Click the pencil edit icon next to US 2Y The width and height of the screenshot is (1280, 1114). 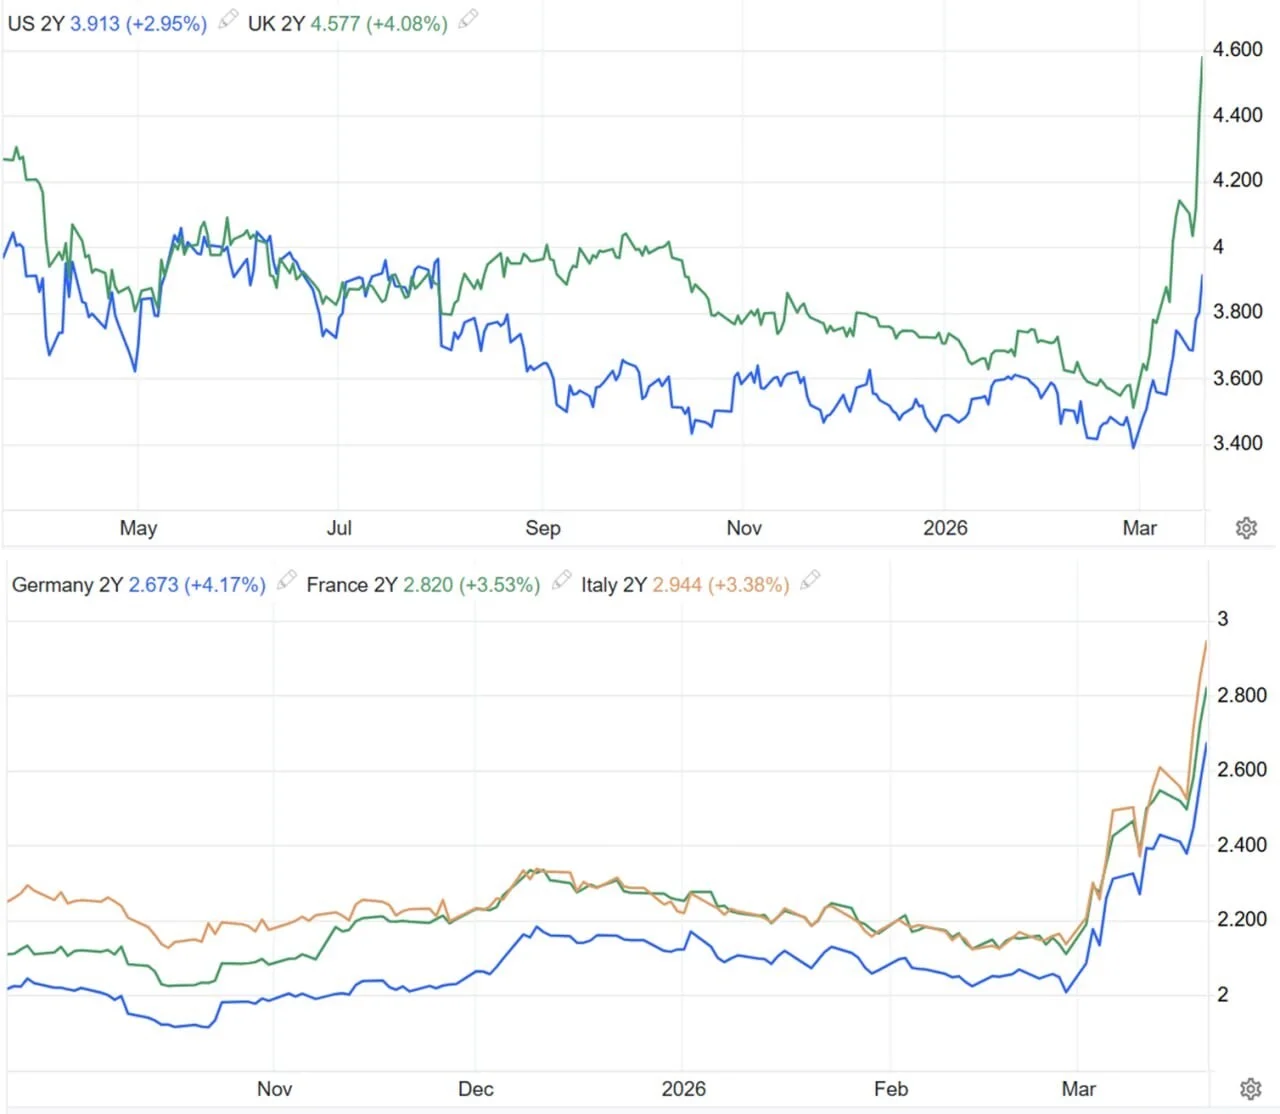[229, 19]
